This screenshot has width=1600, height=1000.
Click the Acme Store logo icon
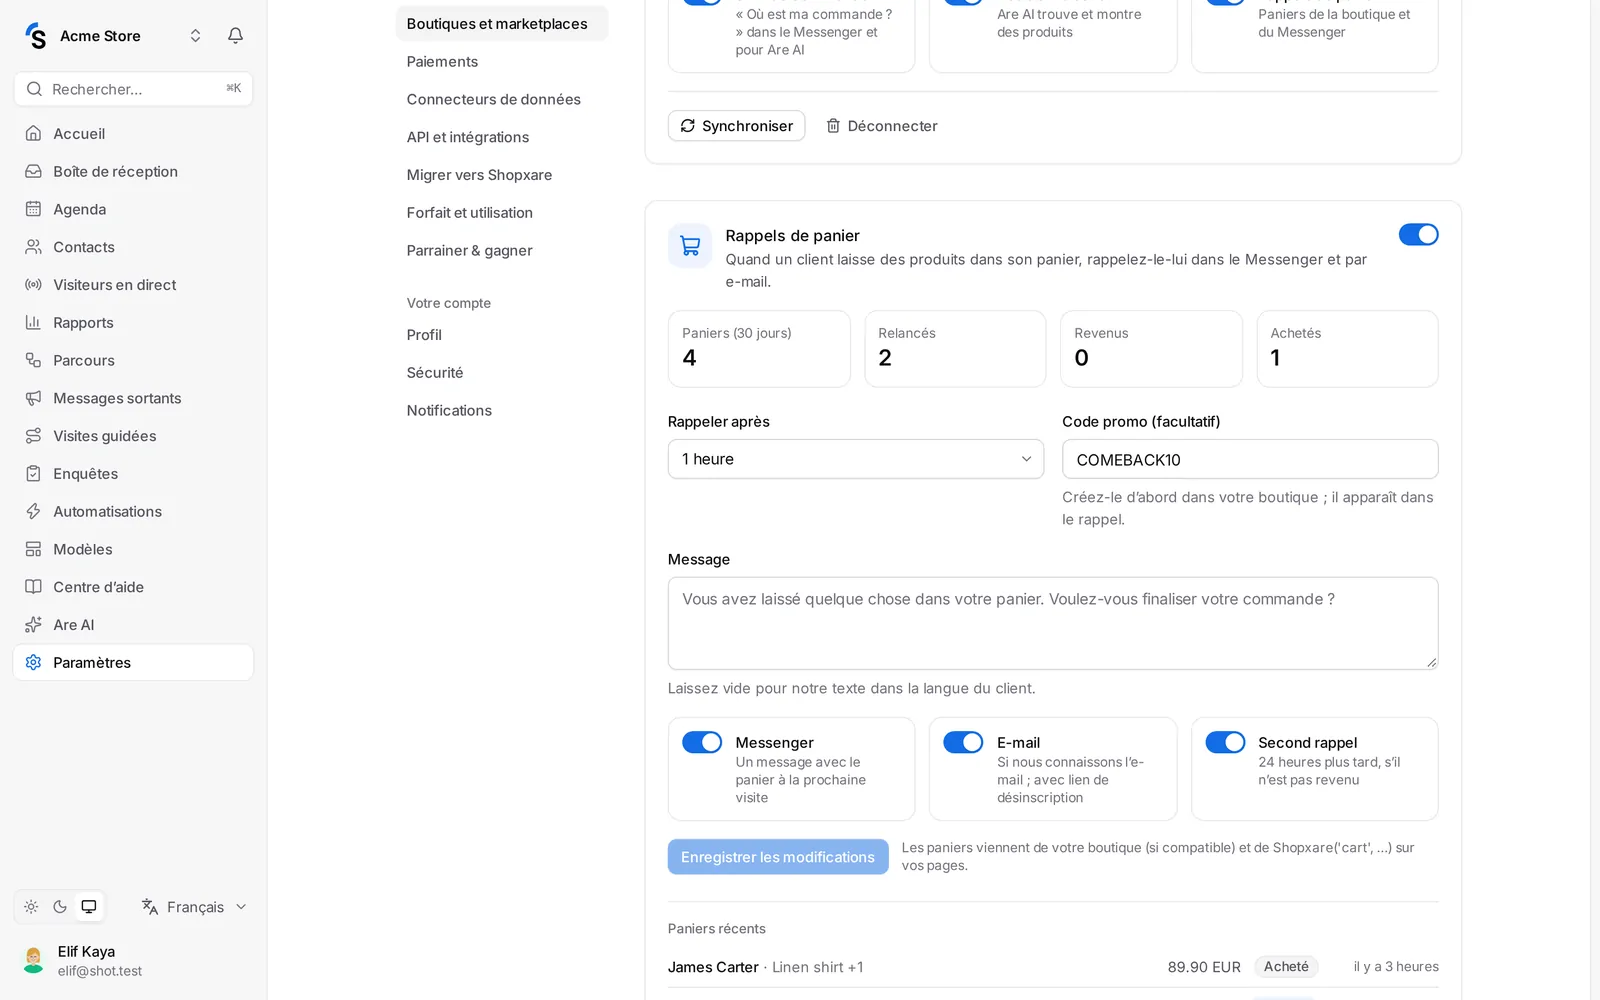pos(36,36)
